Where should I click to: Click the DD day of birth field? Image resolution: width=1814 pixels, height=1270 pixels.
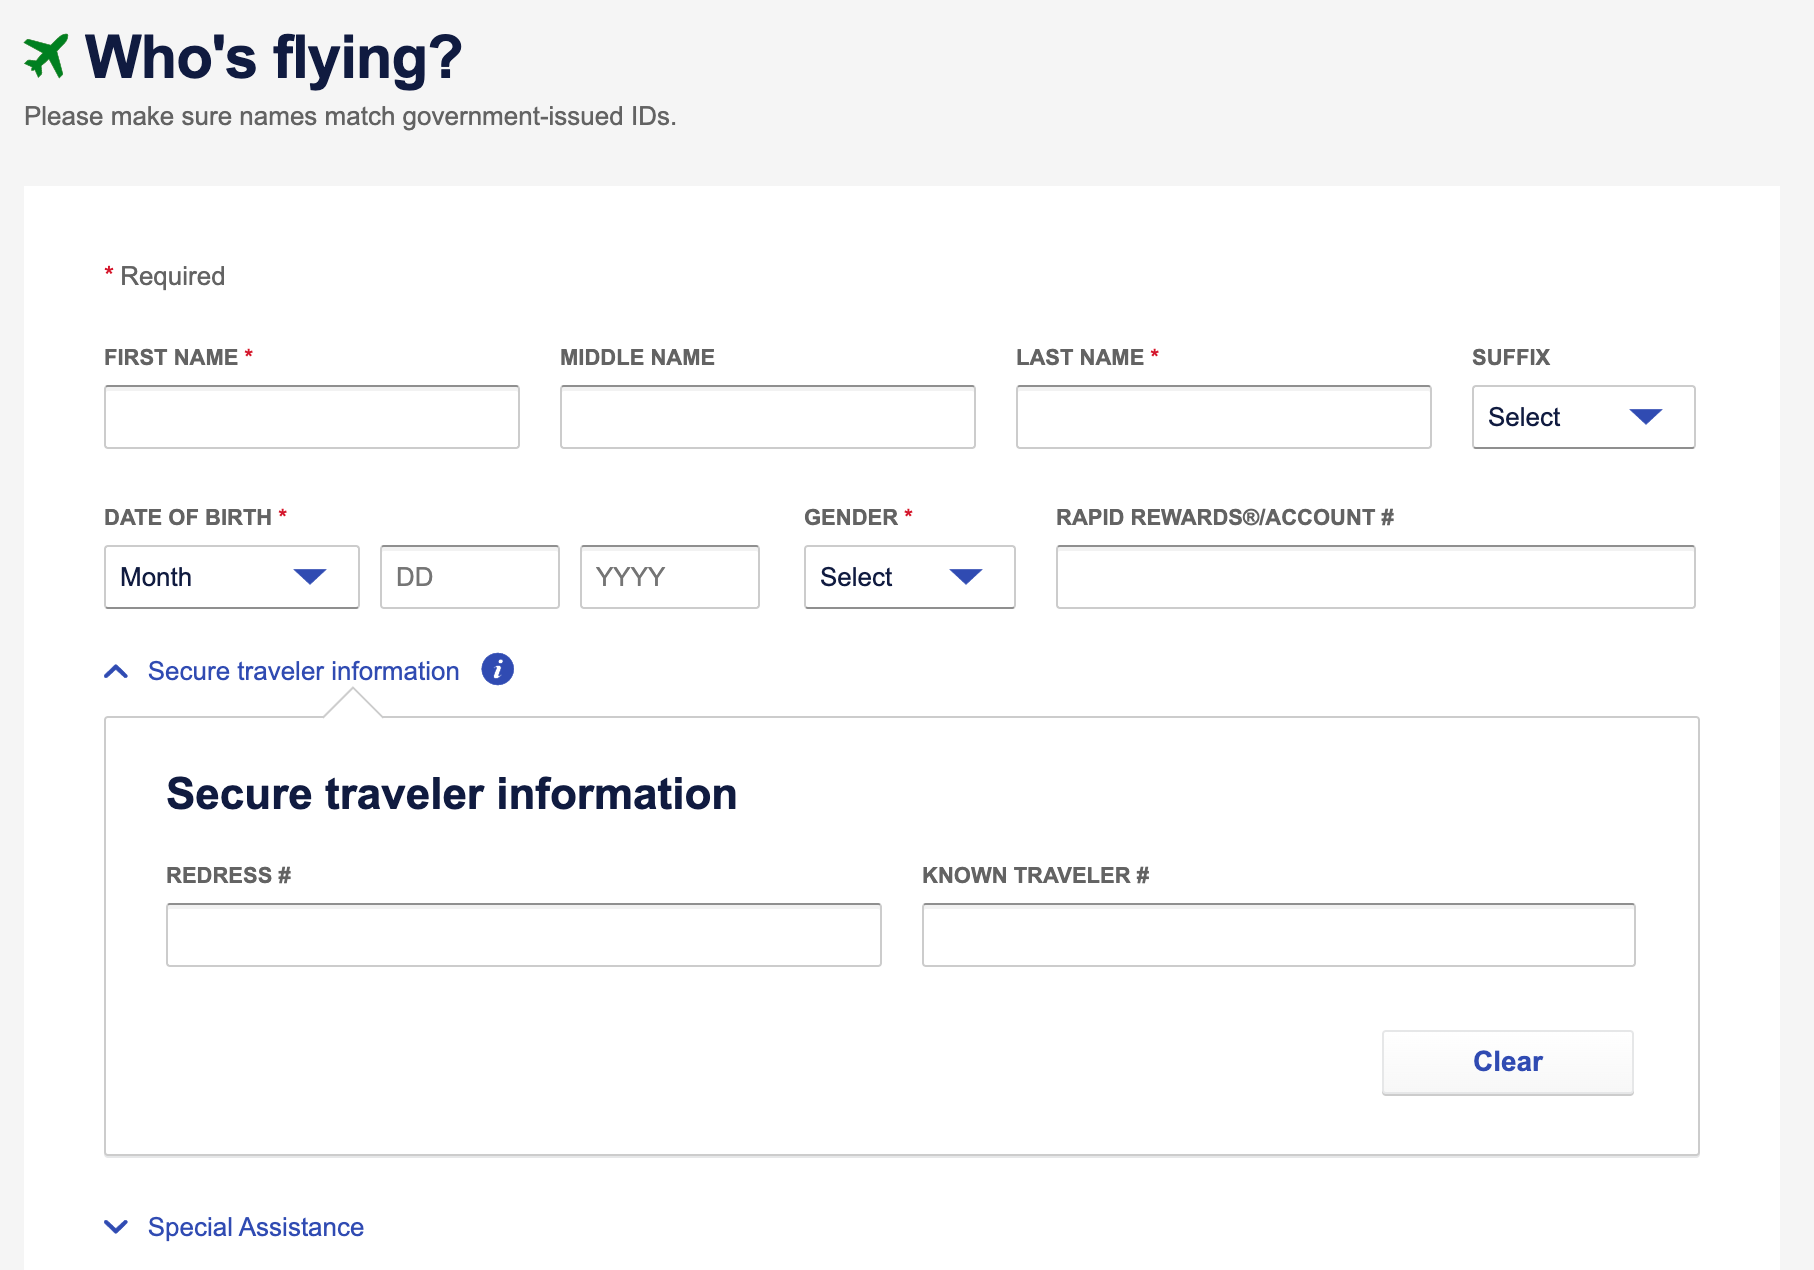pyautogui.click(x=469, y=577)
